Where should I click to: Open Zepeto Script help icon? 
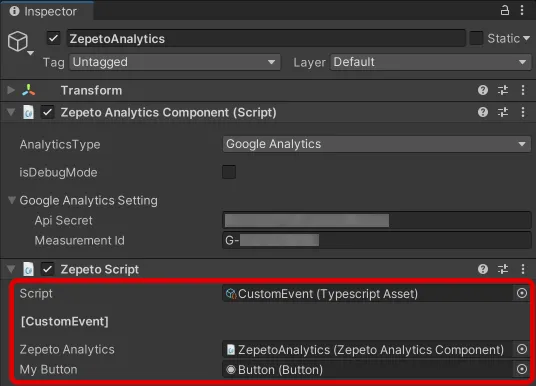click(483, 269)
